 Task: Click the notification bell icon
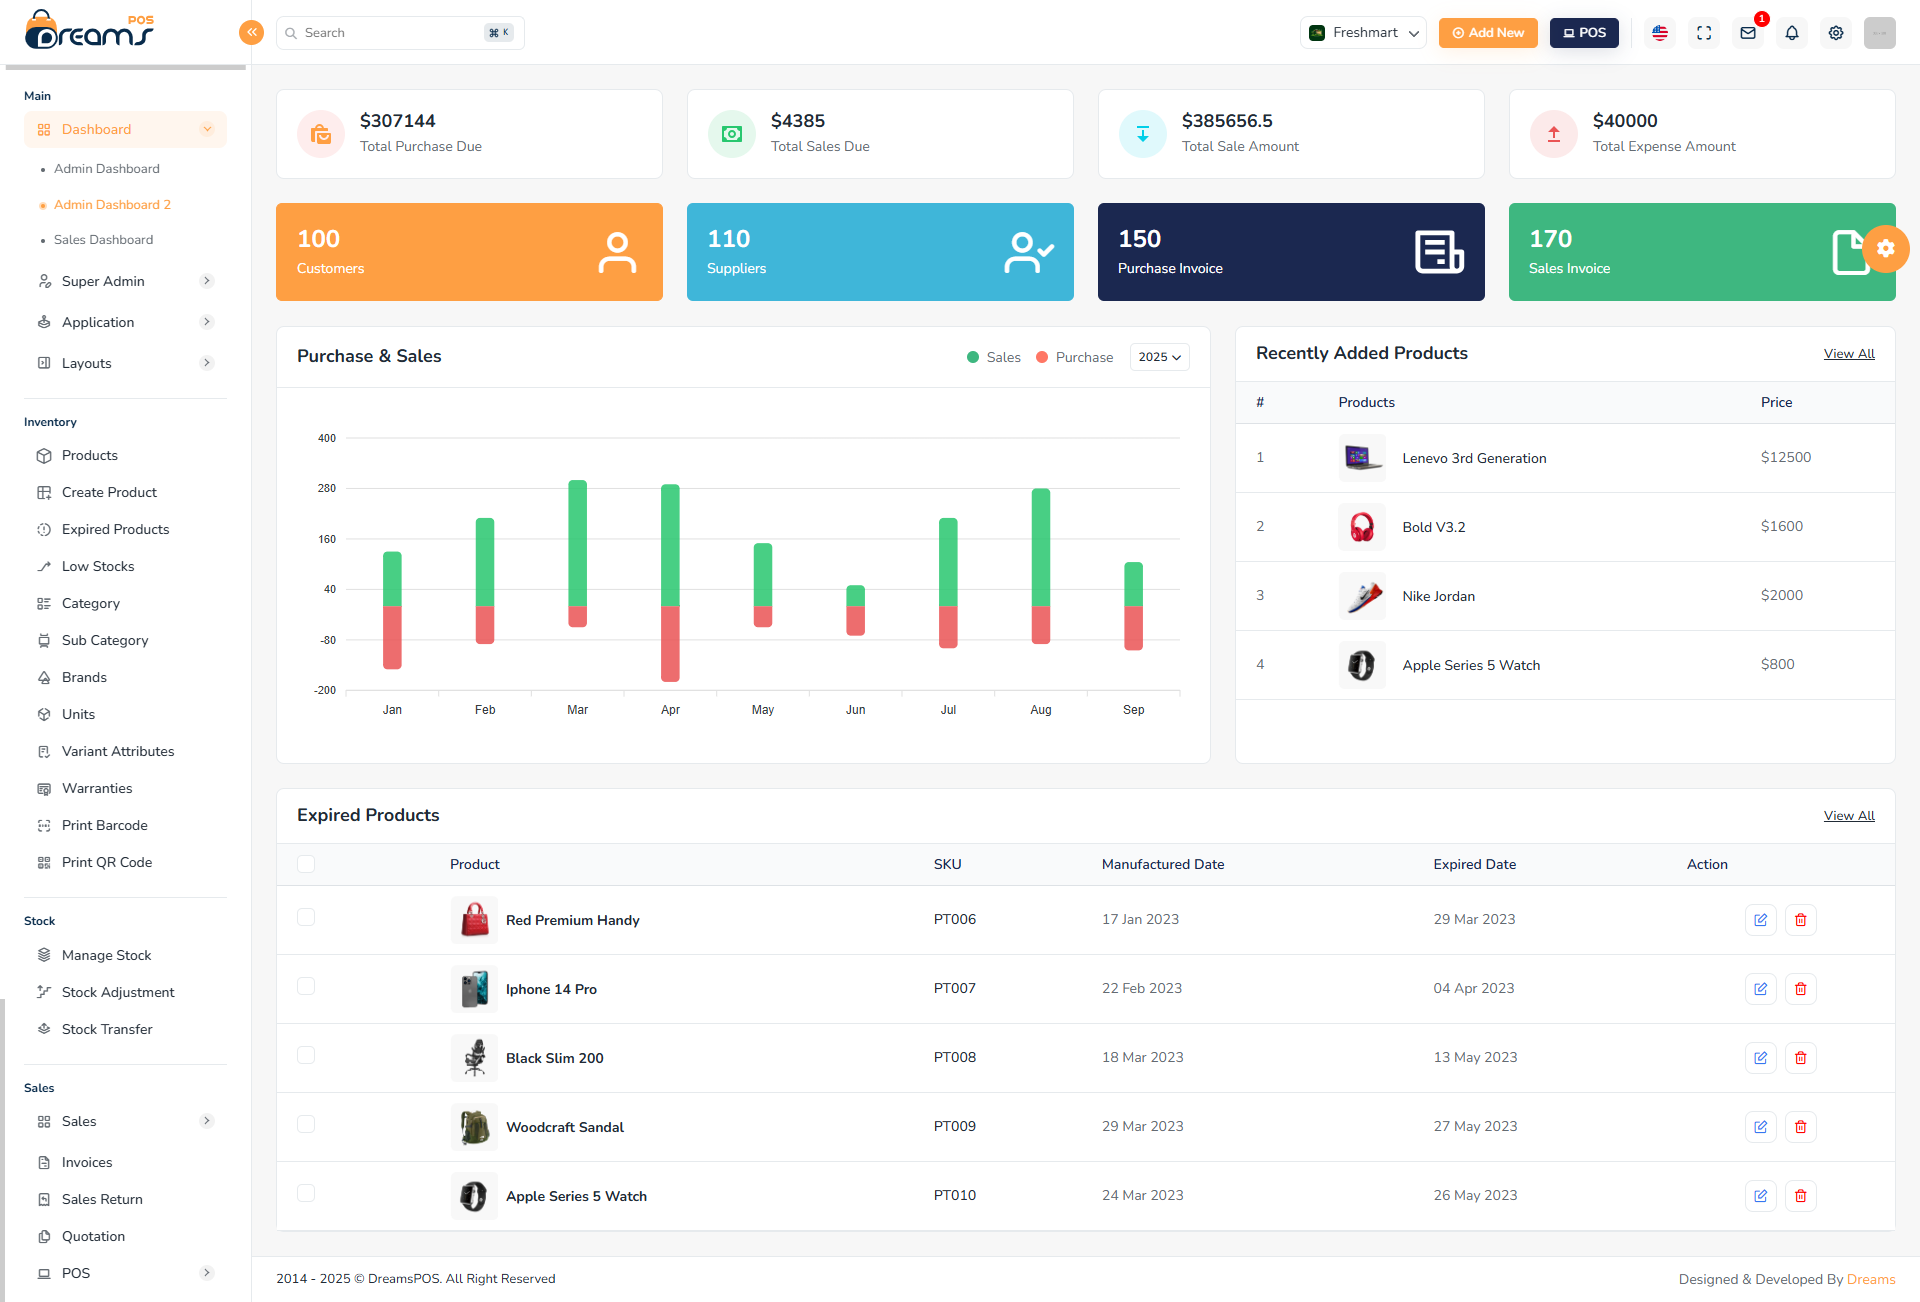pos(1791,33)
